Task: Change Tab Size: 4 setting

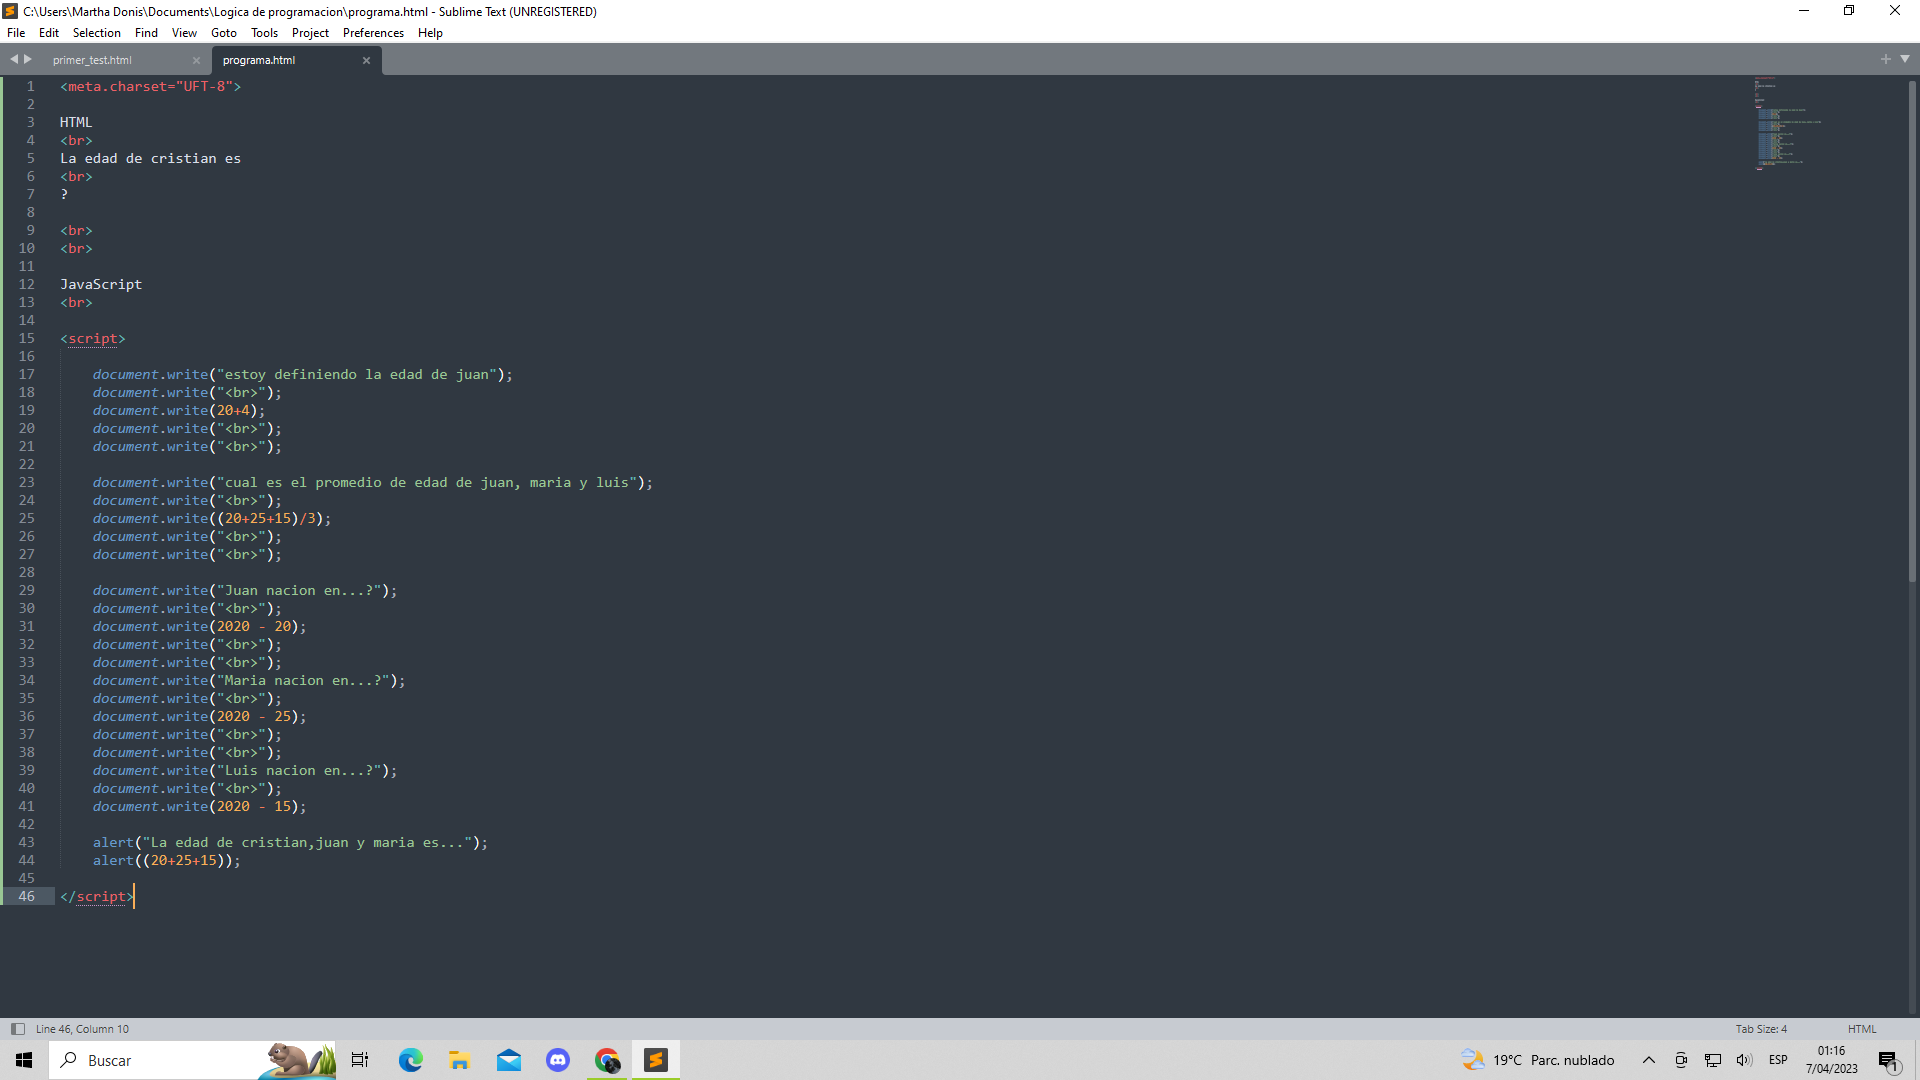Action: click(1760, 1029)
